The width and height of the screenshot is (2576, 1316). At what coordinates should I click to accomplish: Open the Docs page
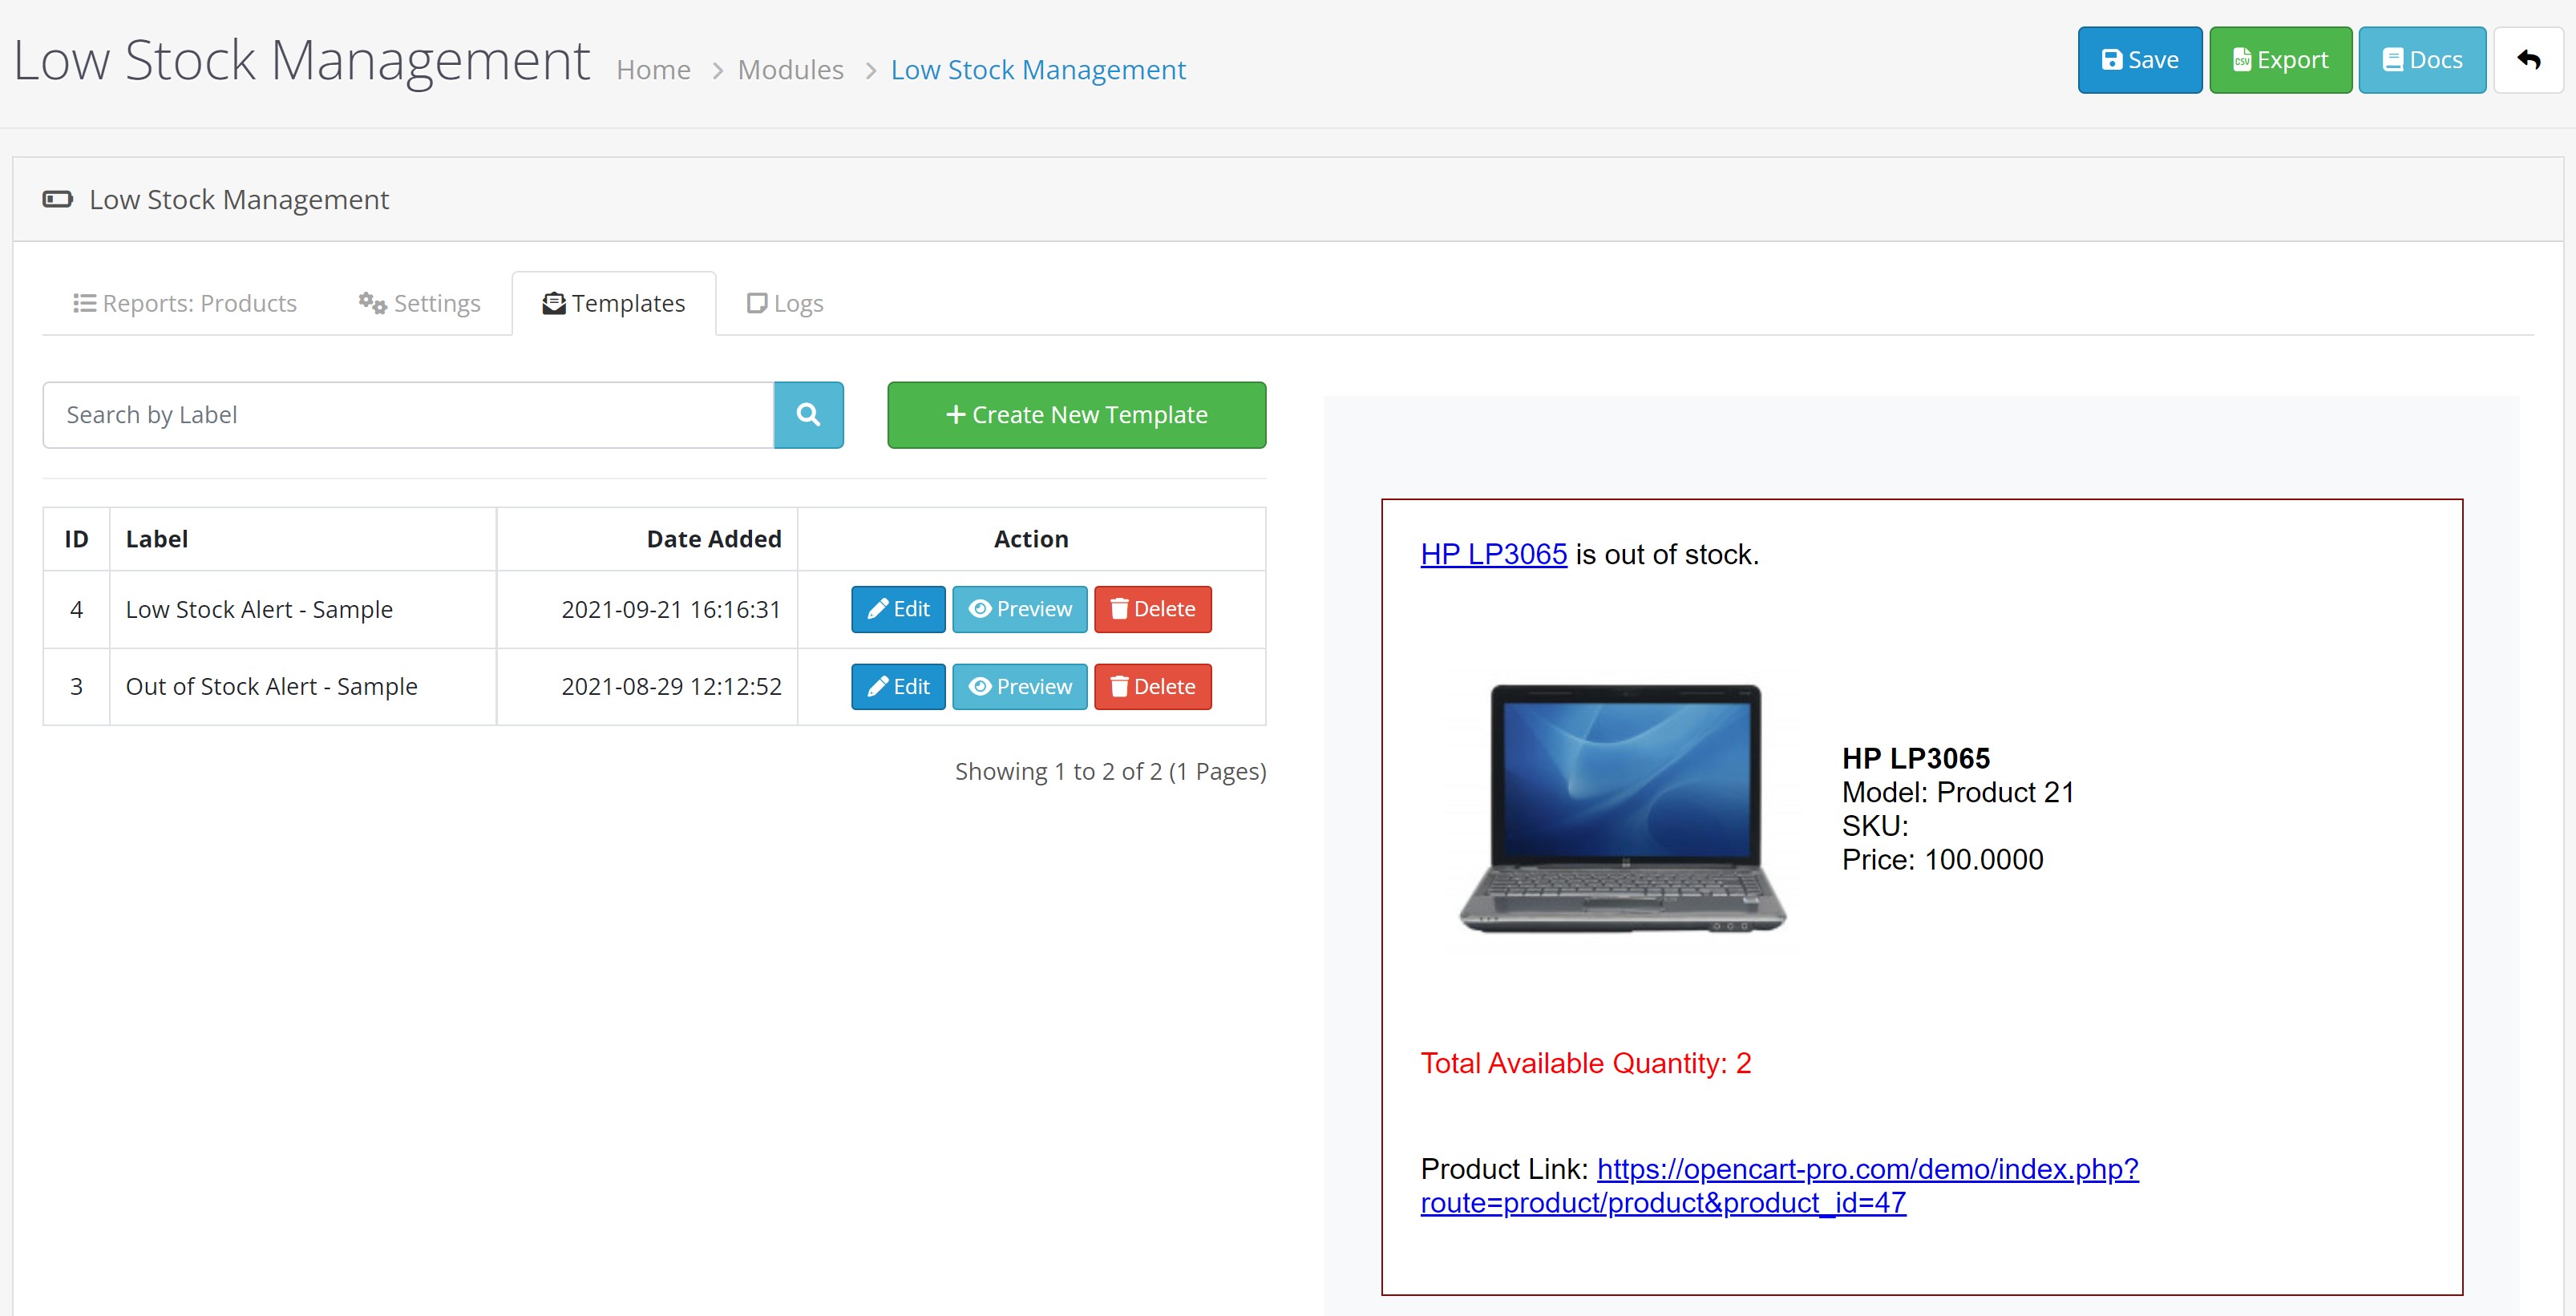point(2422,60)
